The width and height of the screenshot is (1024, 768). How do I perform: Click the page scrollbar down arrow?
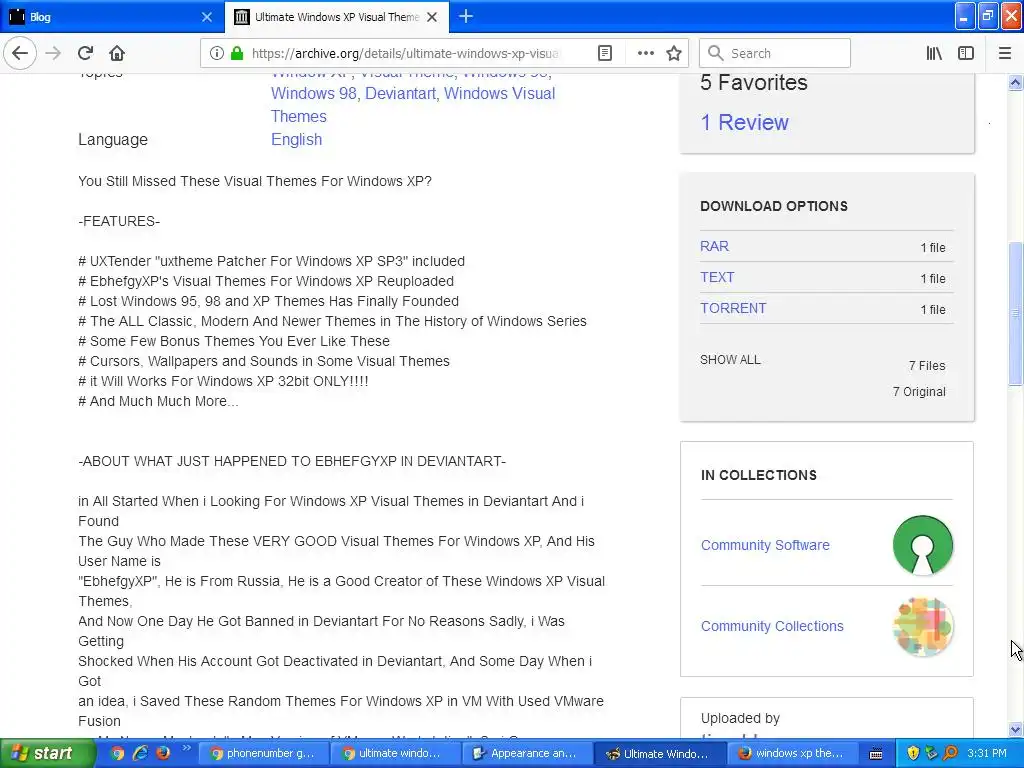1016,729
